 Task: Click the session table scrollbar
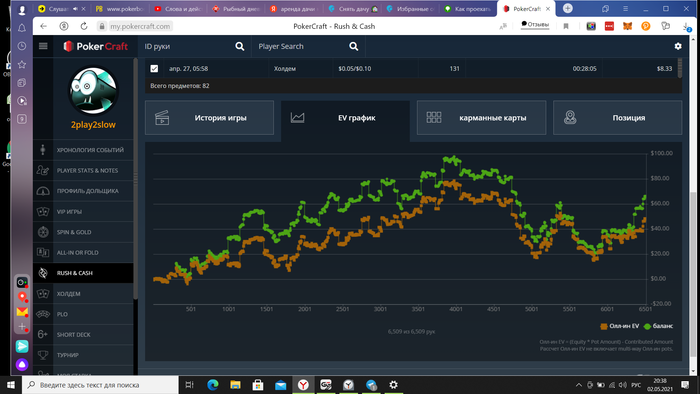pos(680,68)
